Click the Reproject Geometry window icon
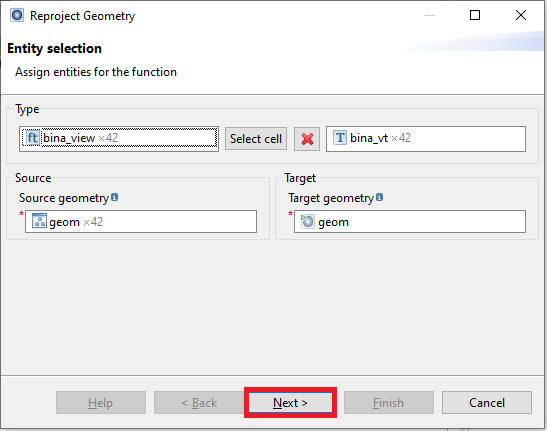 tap(17, 15)
